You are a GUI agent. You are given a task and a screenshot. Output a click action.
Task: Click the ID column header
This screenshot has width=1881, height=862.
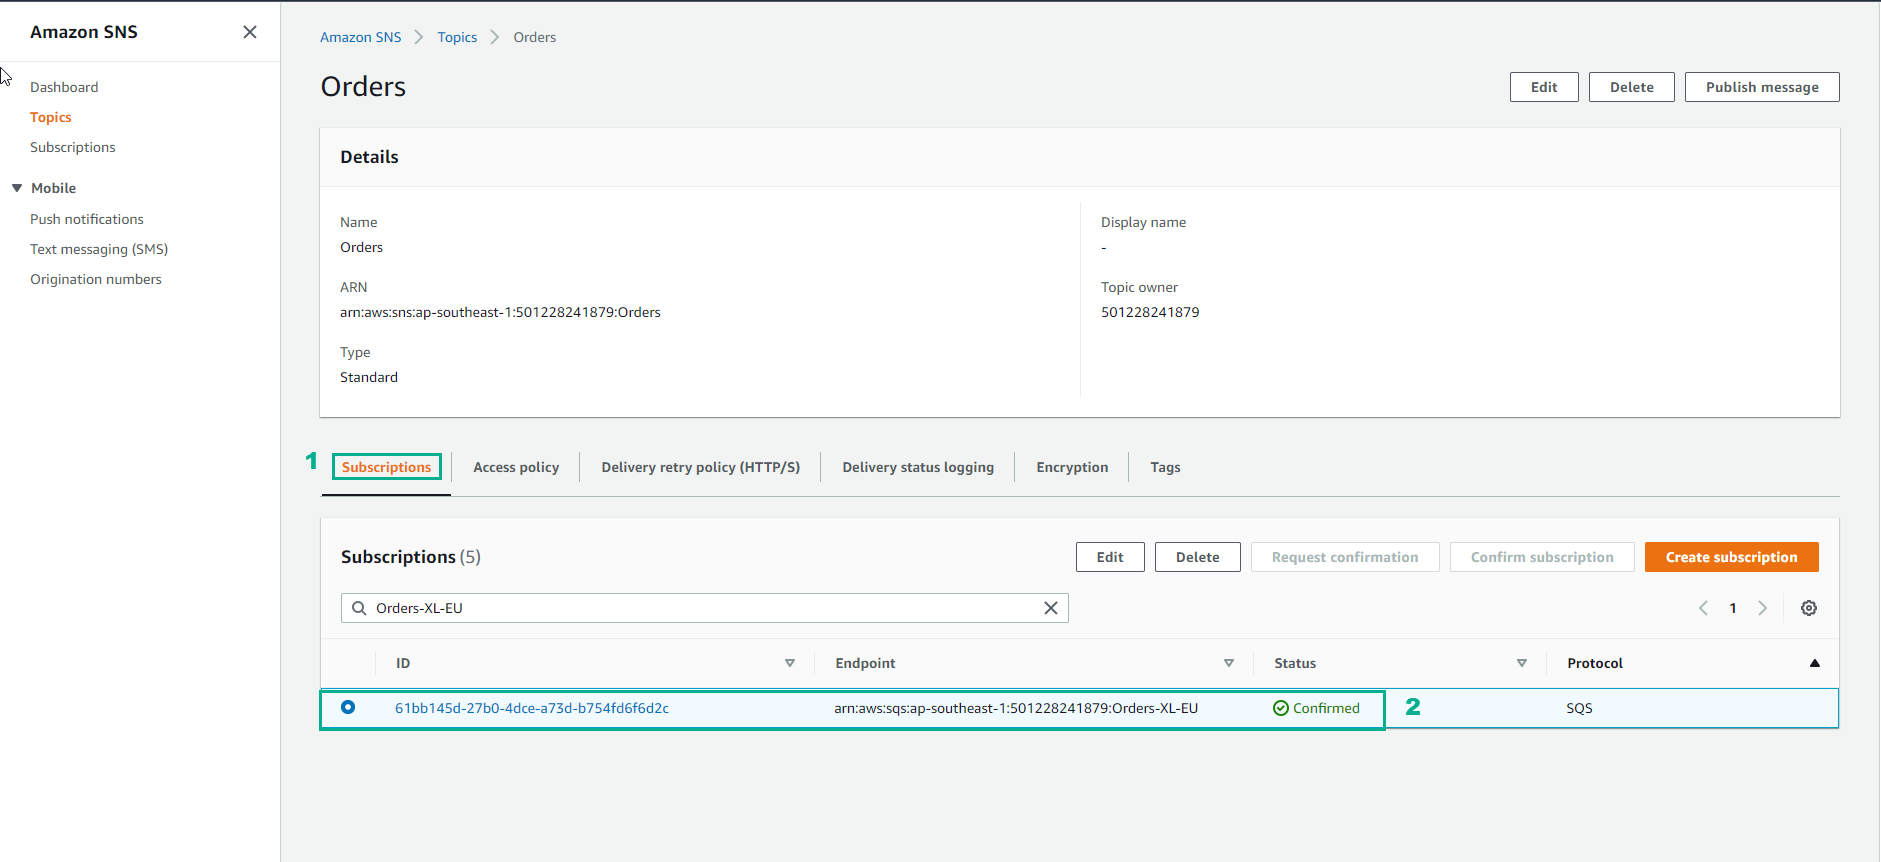(x=403, y=663)
